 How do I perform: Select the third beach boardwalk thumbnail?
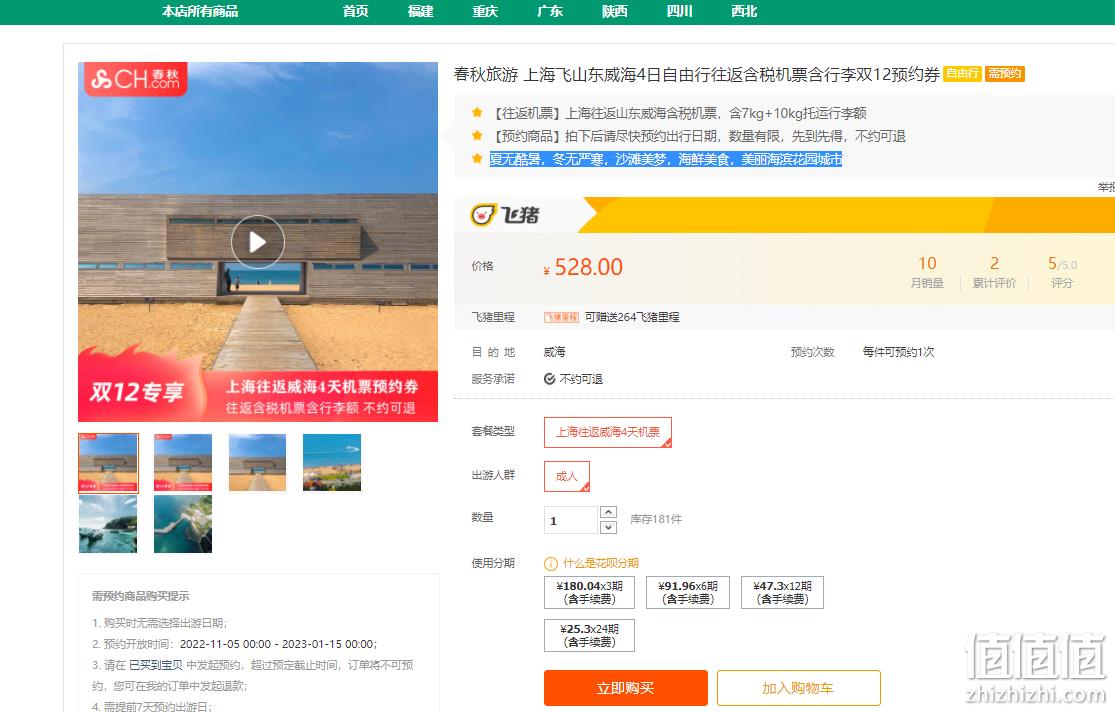[x=257, y=462]
